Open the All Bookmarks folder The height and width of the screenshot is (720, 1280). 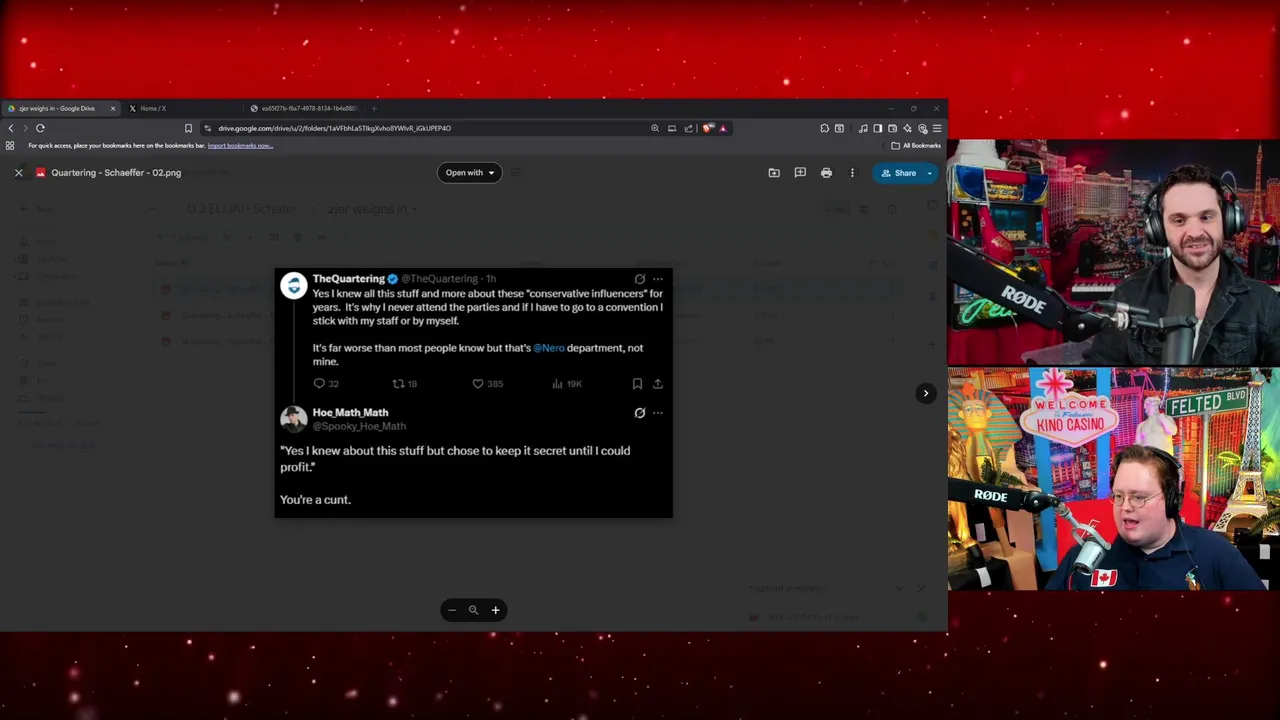coord(916,146)
